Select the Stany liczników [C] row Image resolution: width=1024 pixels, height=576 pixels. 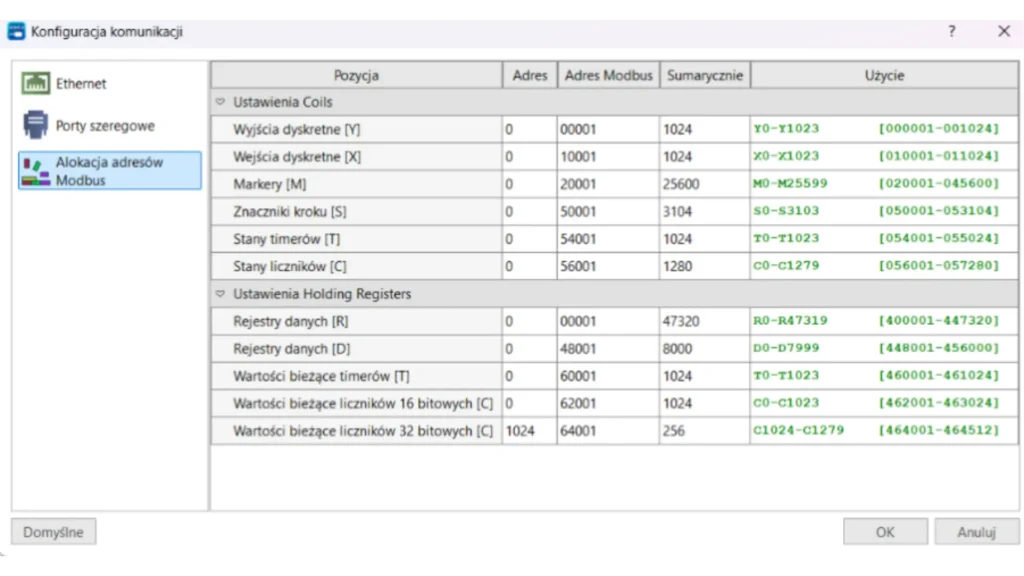(x=615, y=266)
